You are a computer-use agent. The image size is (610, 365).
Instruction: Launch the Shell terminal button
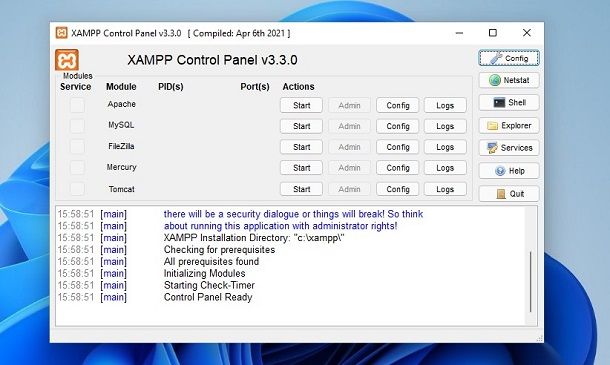pyautogui.click(x=509, y=103)
